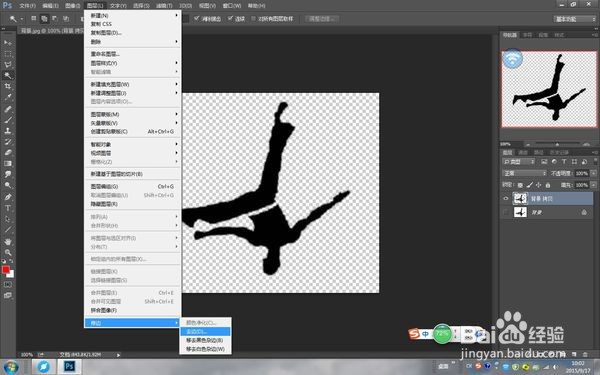
Task: Toggle Quick Mask mode icon
Action: [8, 285]
